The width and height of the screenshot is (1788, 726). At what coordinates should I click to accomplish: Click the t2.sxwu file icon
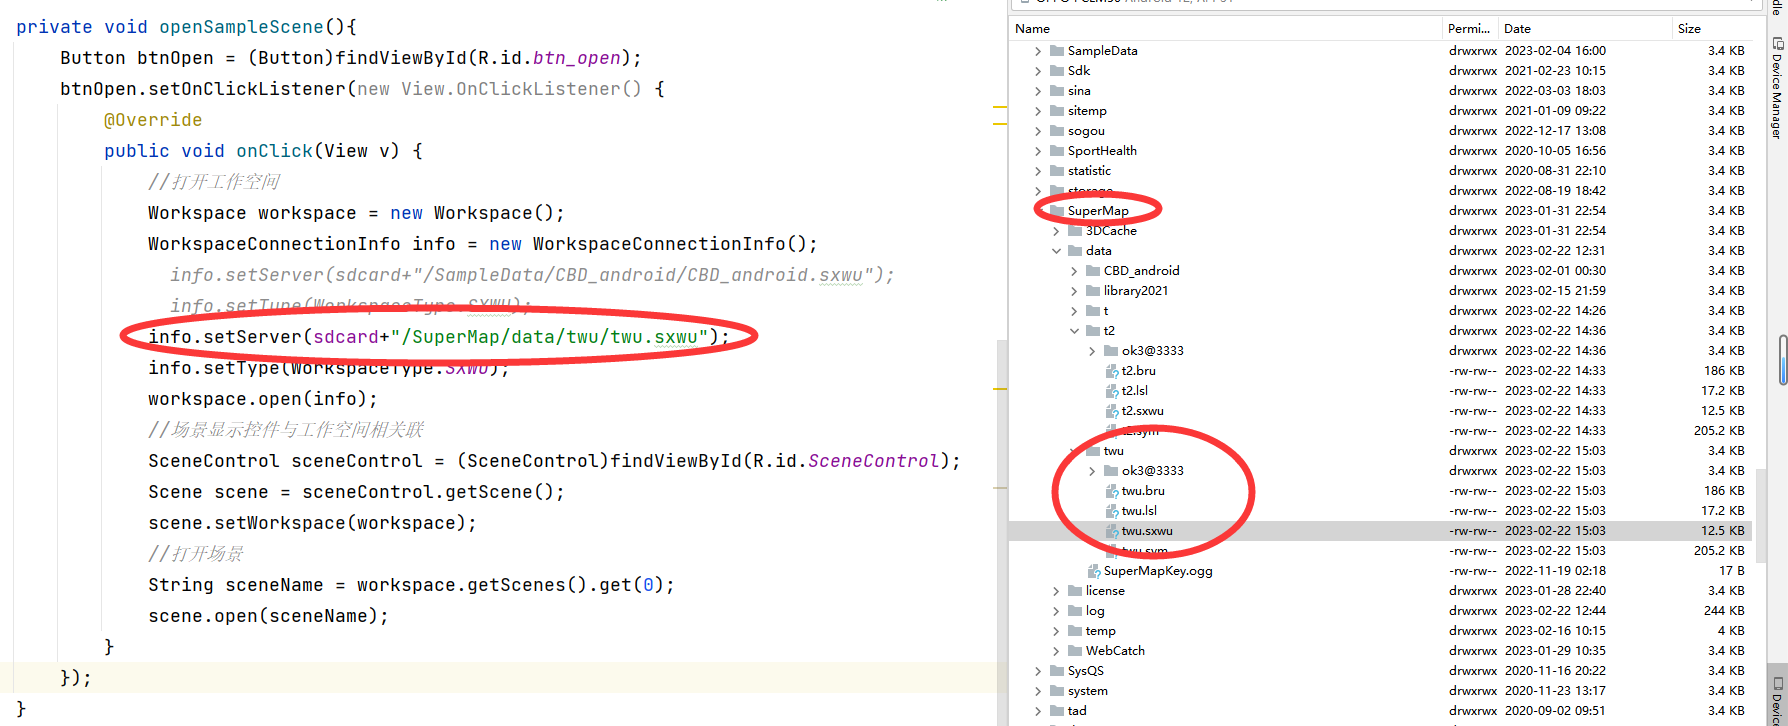tap(1112, 410)
